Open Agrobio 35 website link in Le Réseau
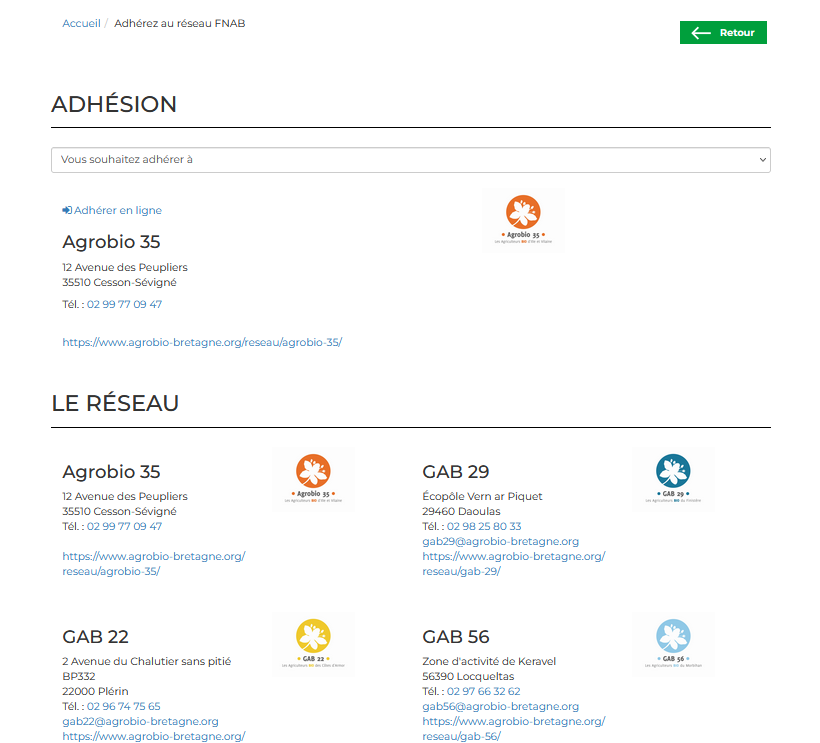 154,564
